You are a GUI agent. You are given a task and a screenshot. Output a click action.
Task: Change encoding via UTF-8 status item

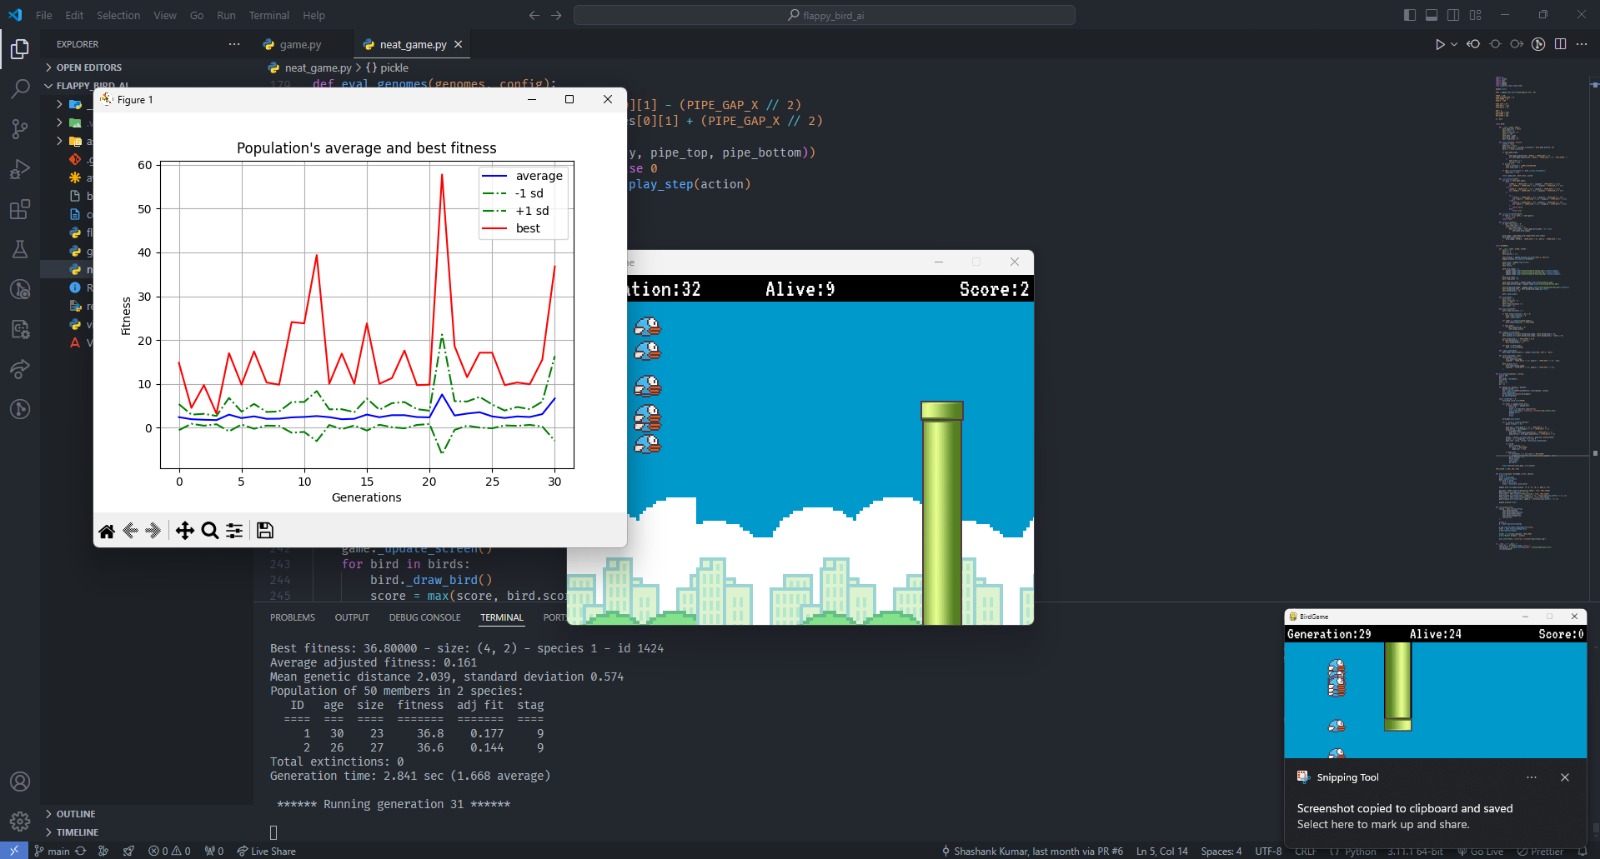click(1268, 851)
